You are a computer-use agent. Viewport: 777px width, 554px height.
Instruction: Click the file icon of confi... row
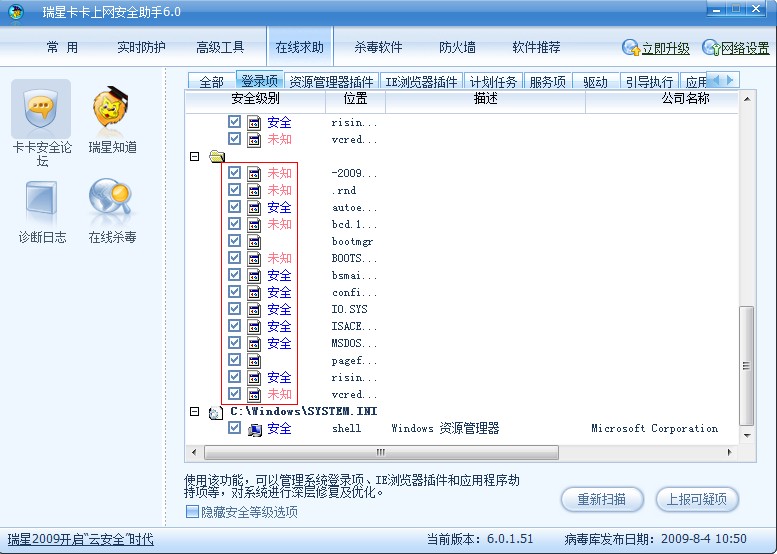[x=254, y=293]
